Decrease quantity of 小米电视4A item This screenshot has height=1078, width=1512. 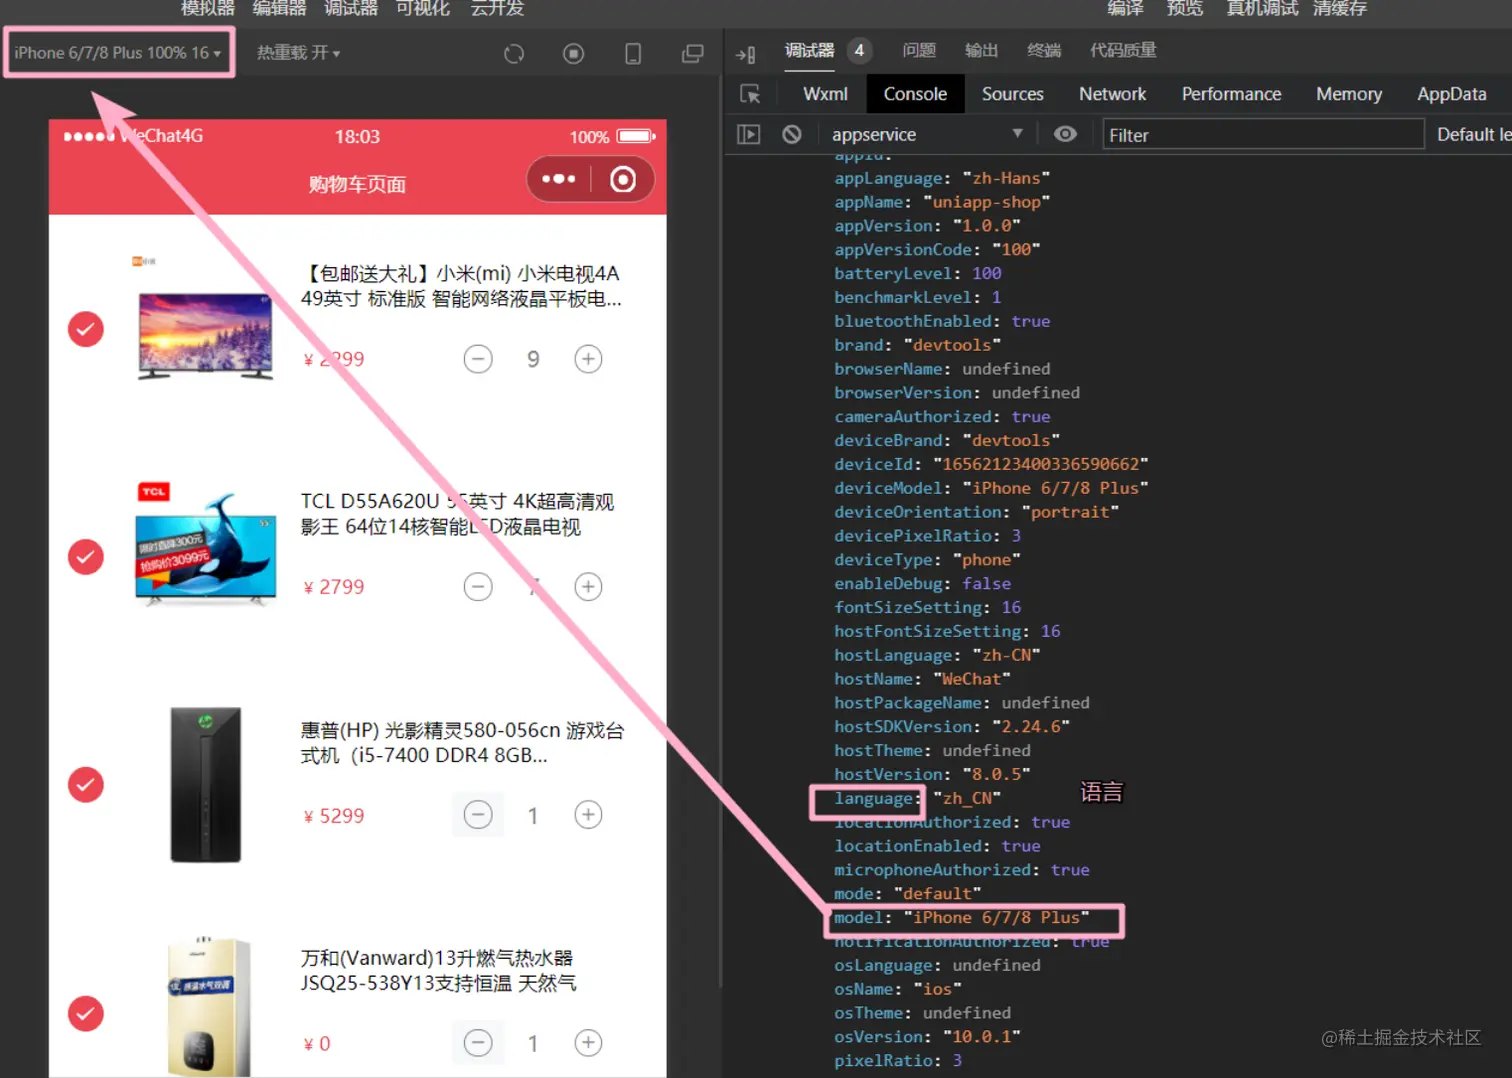pyautogui.click(x=478, y=359)
